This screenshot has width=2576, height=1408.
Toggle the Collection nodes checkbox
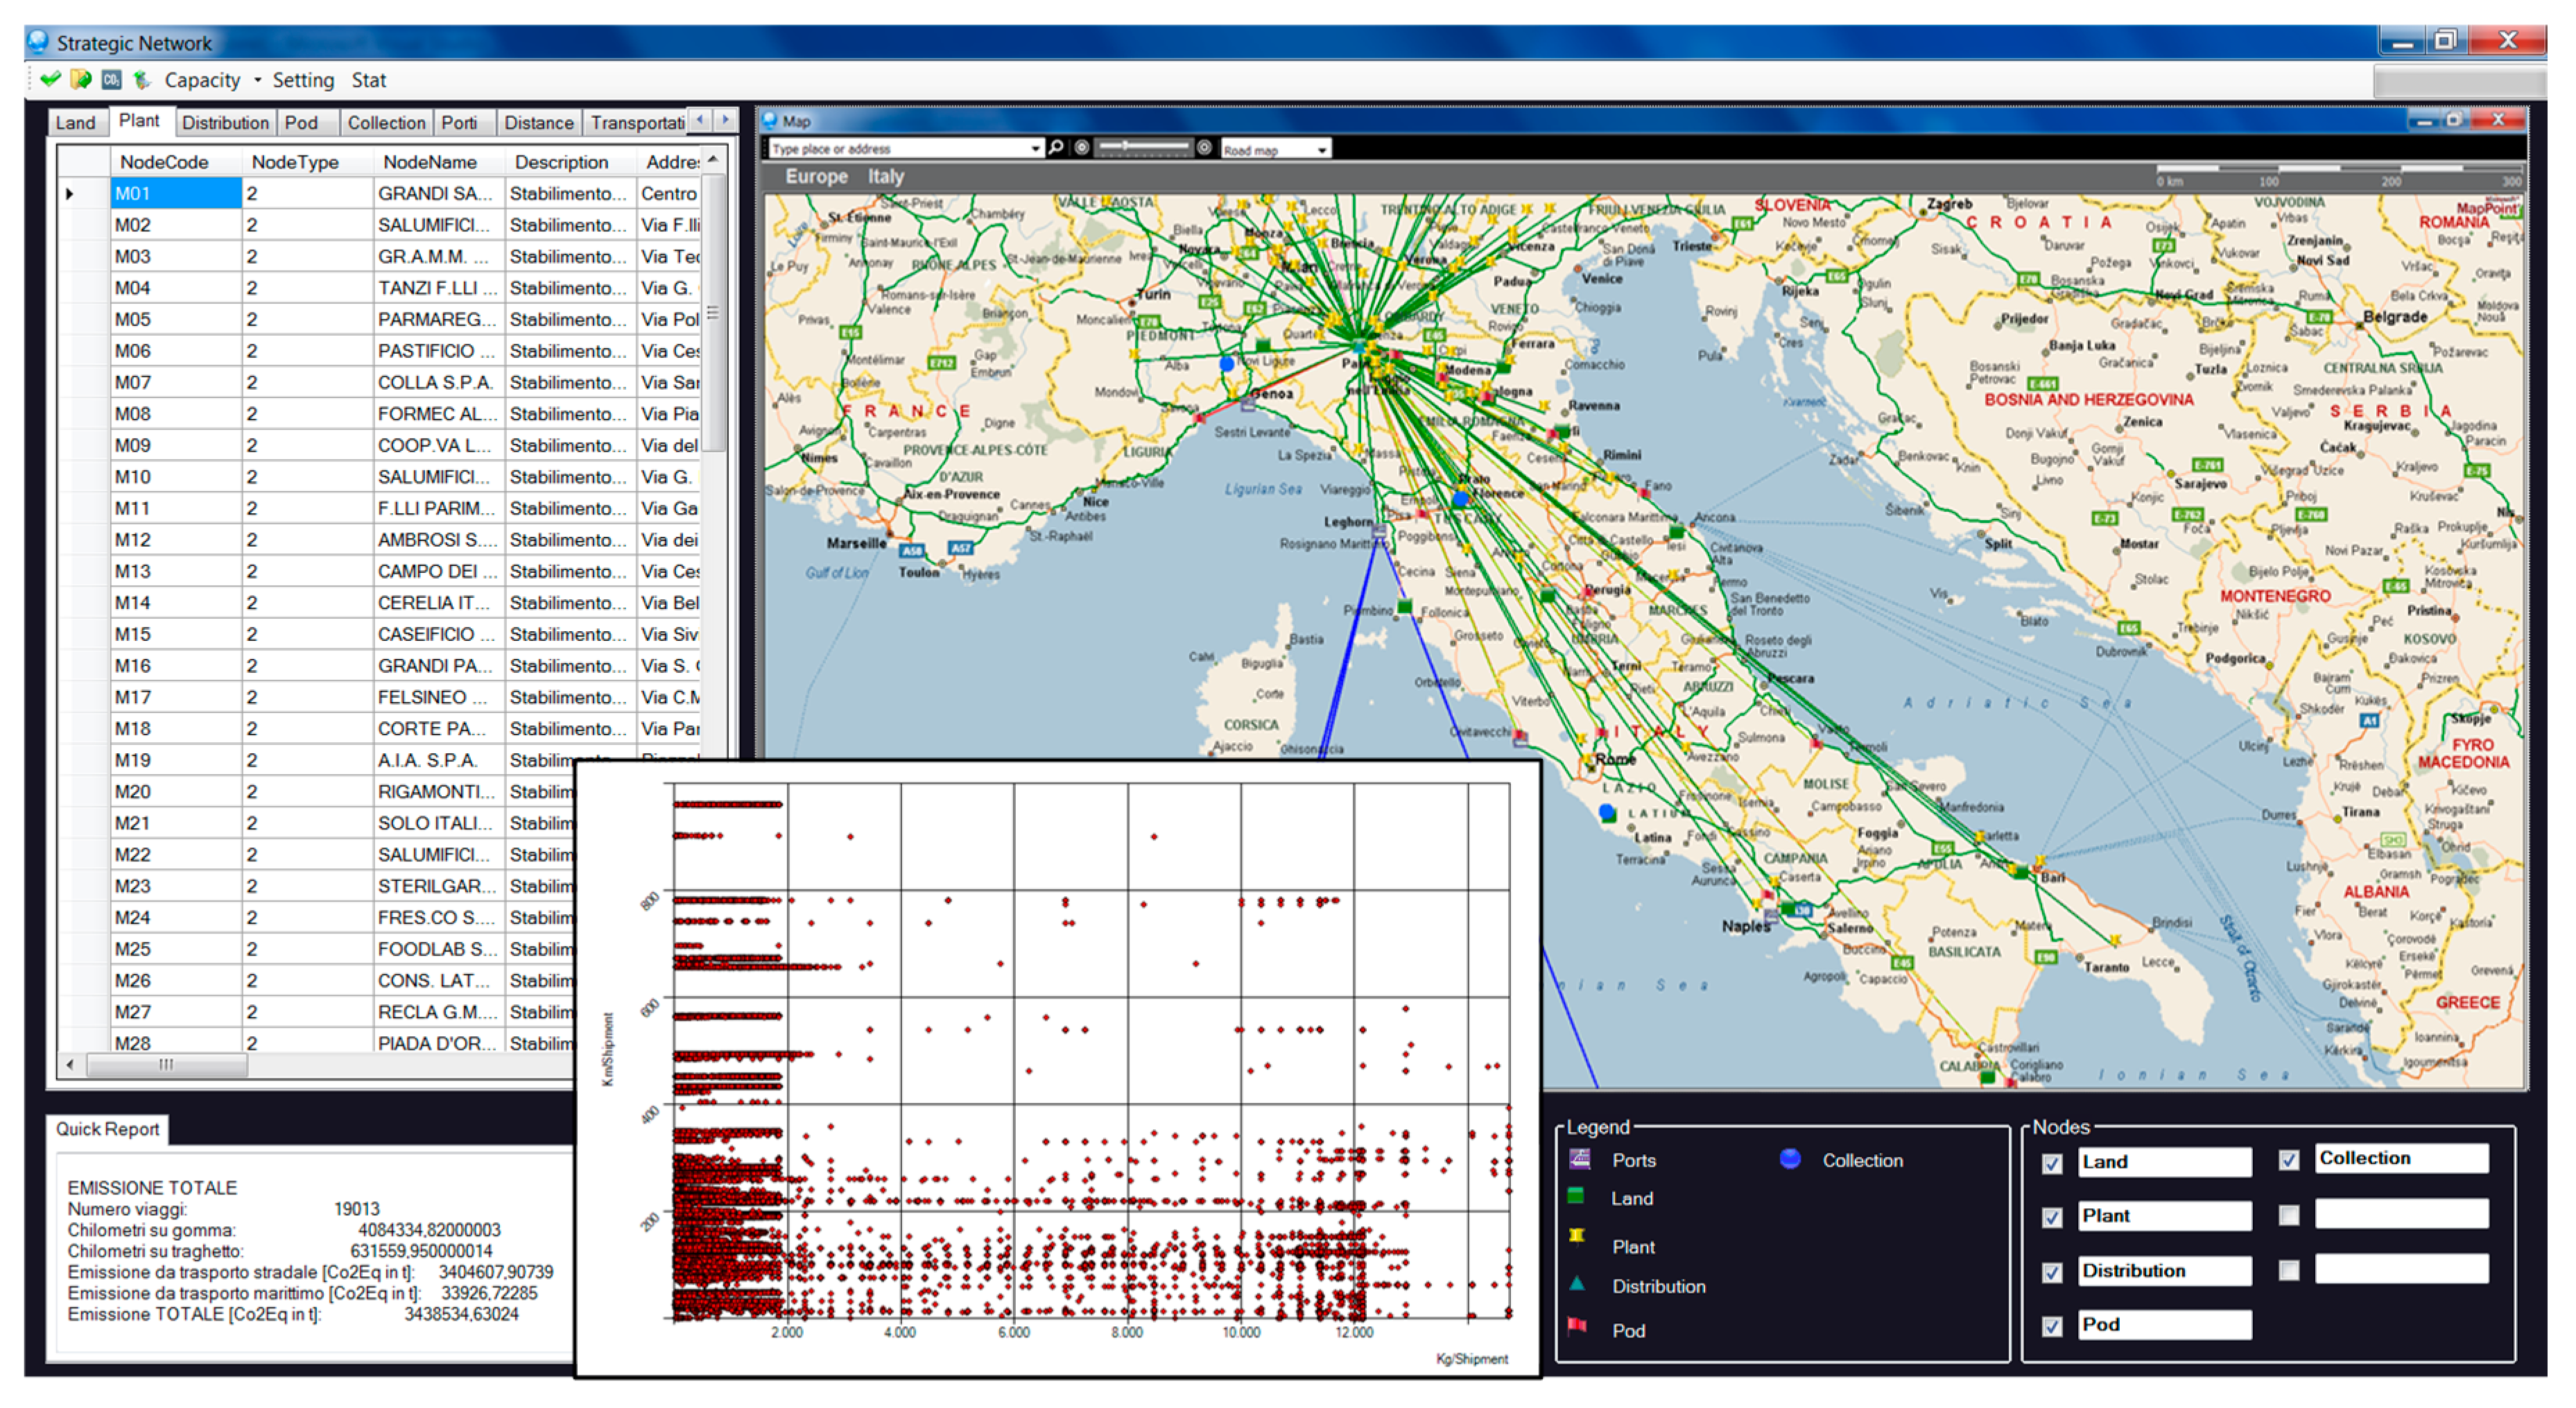point(2288,1160)
